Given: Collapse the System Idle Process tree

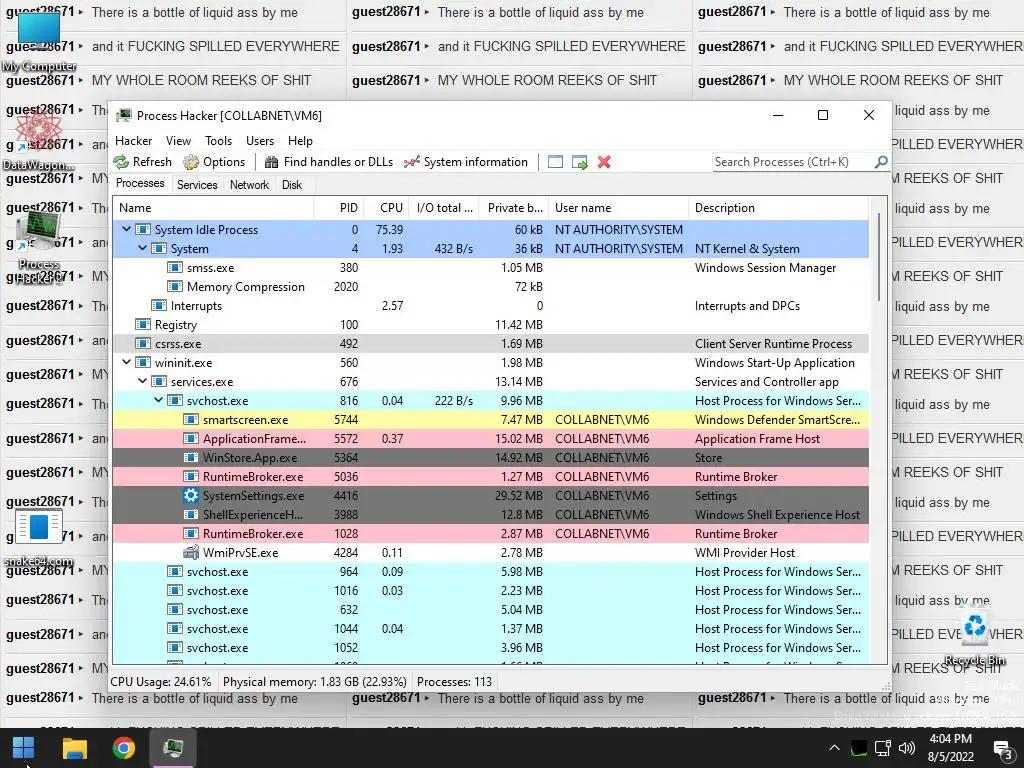Looking at the screenshot, I should pos(127,229).
